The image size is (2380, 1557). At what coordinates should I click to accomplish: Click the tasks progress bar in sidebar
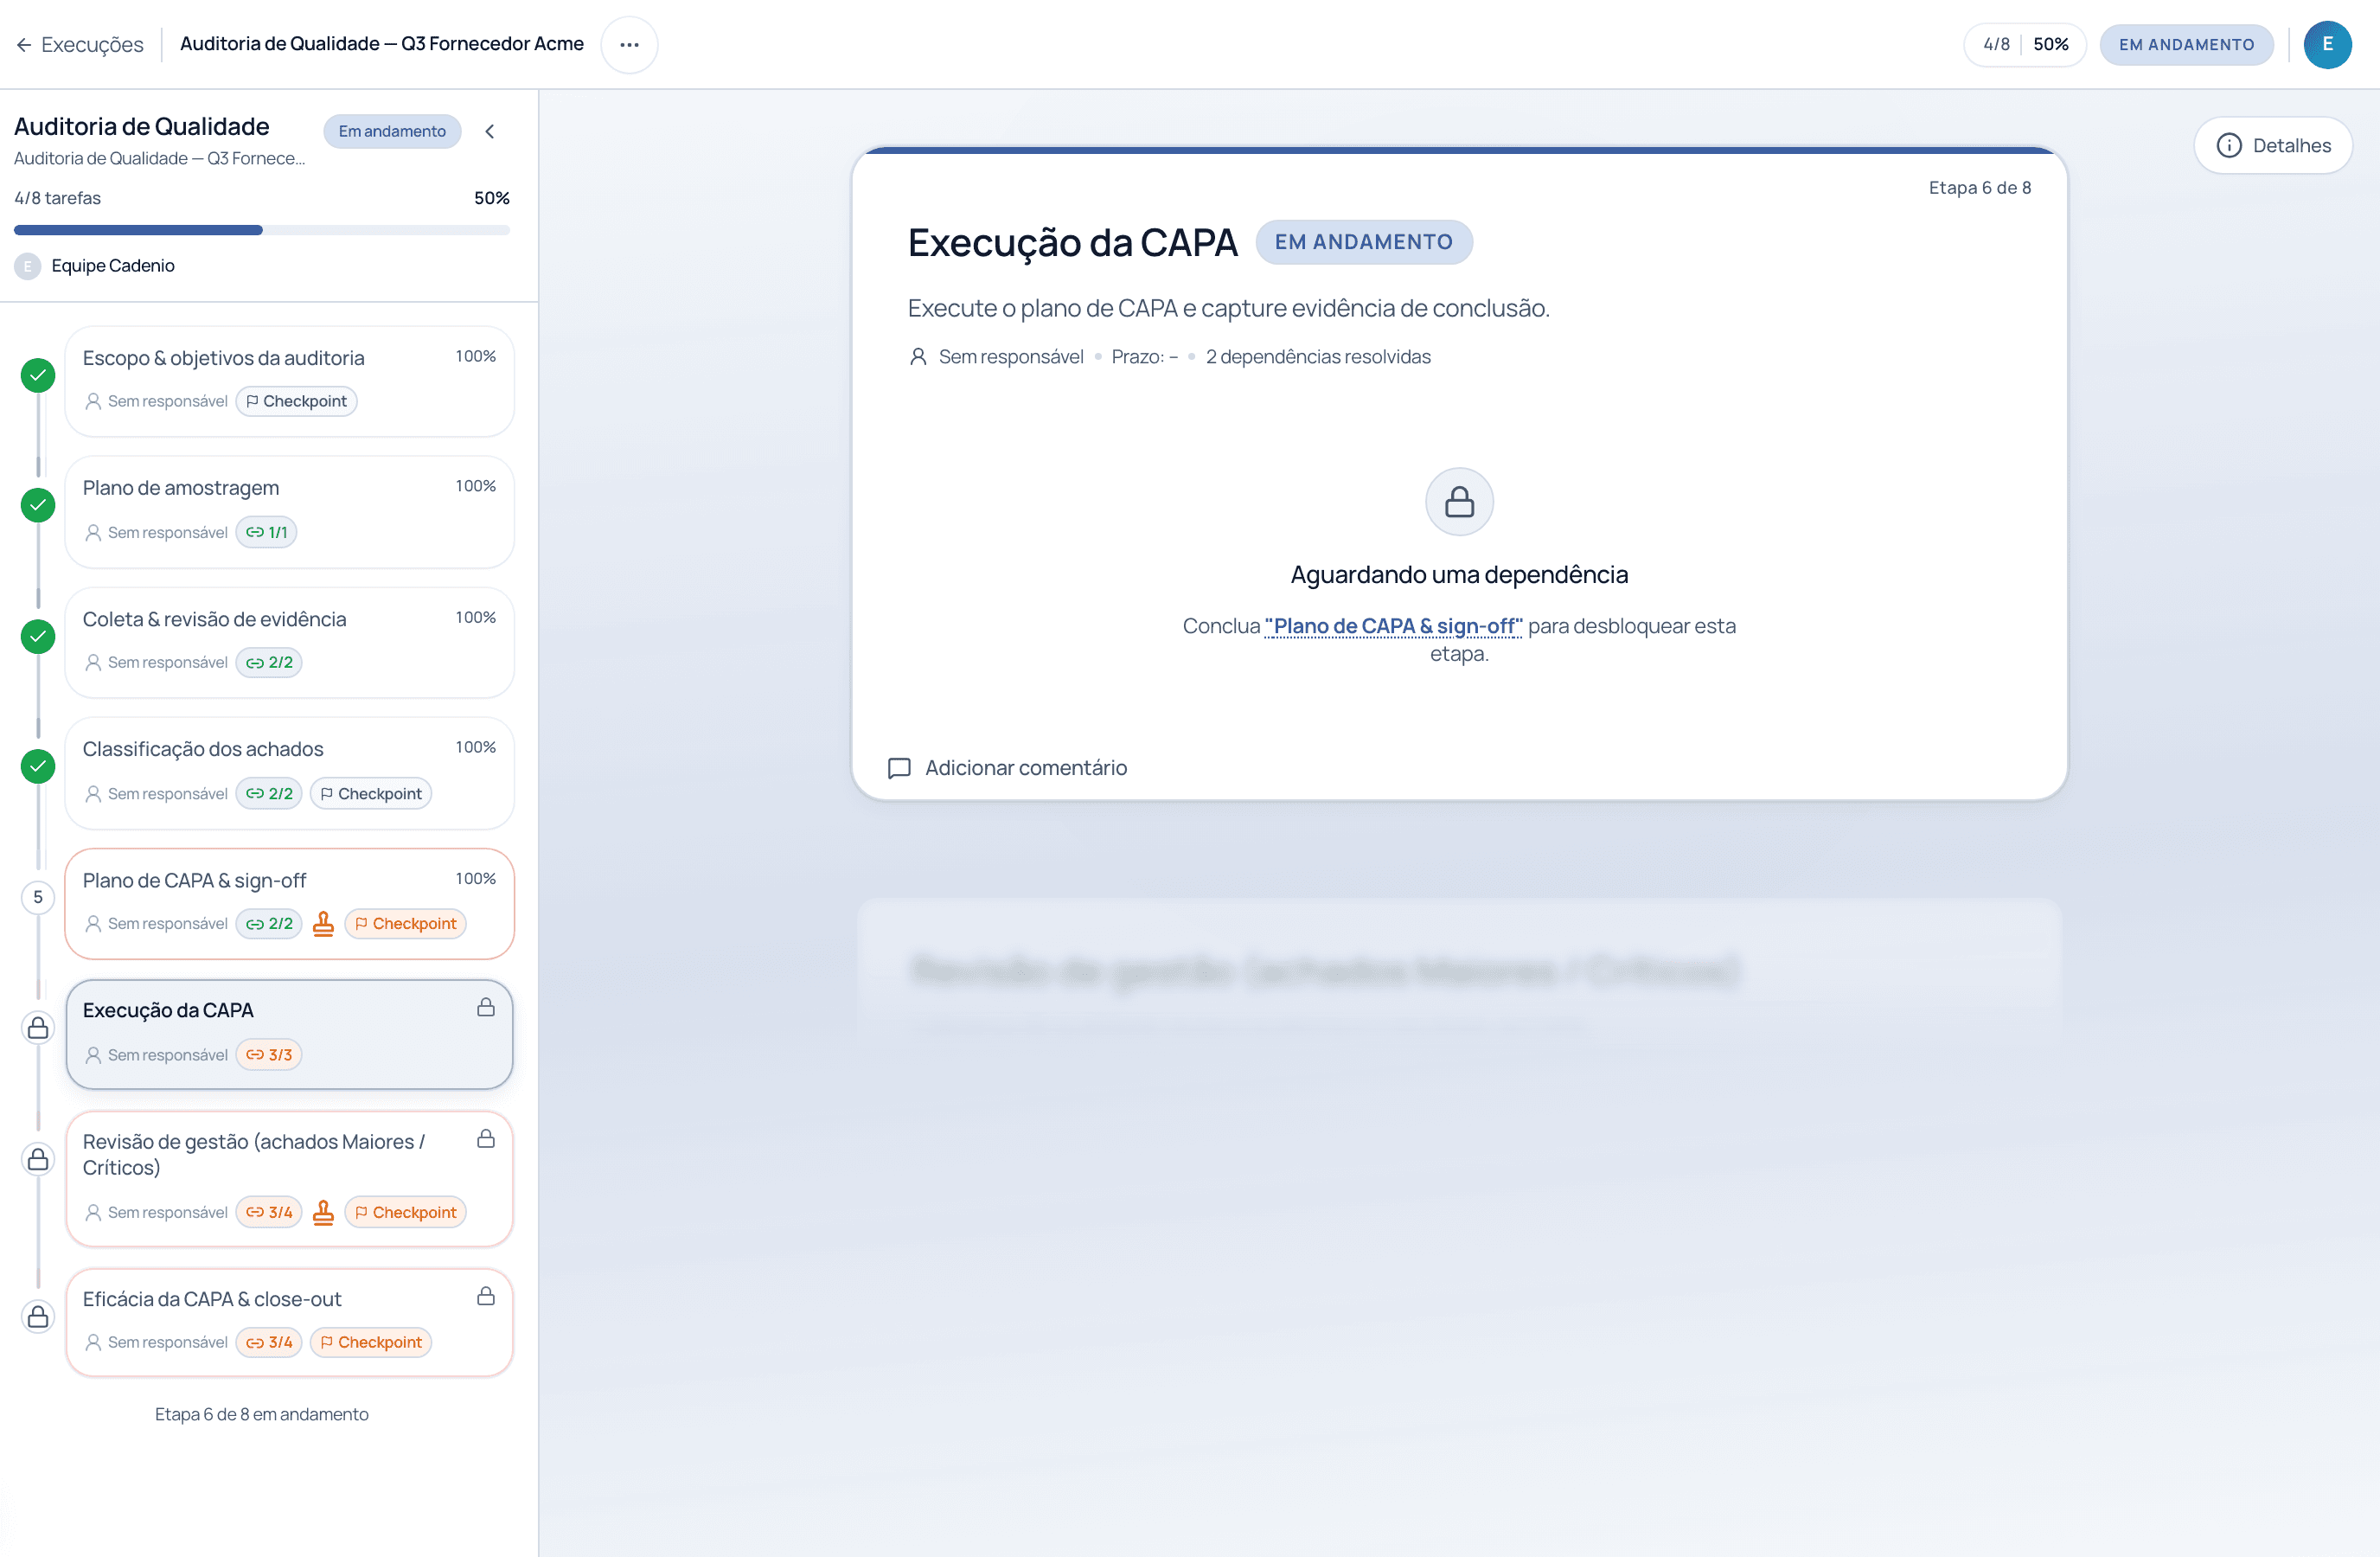262,230
